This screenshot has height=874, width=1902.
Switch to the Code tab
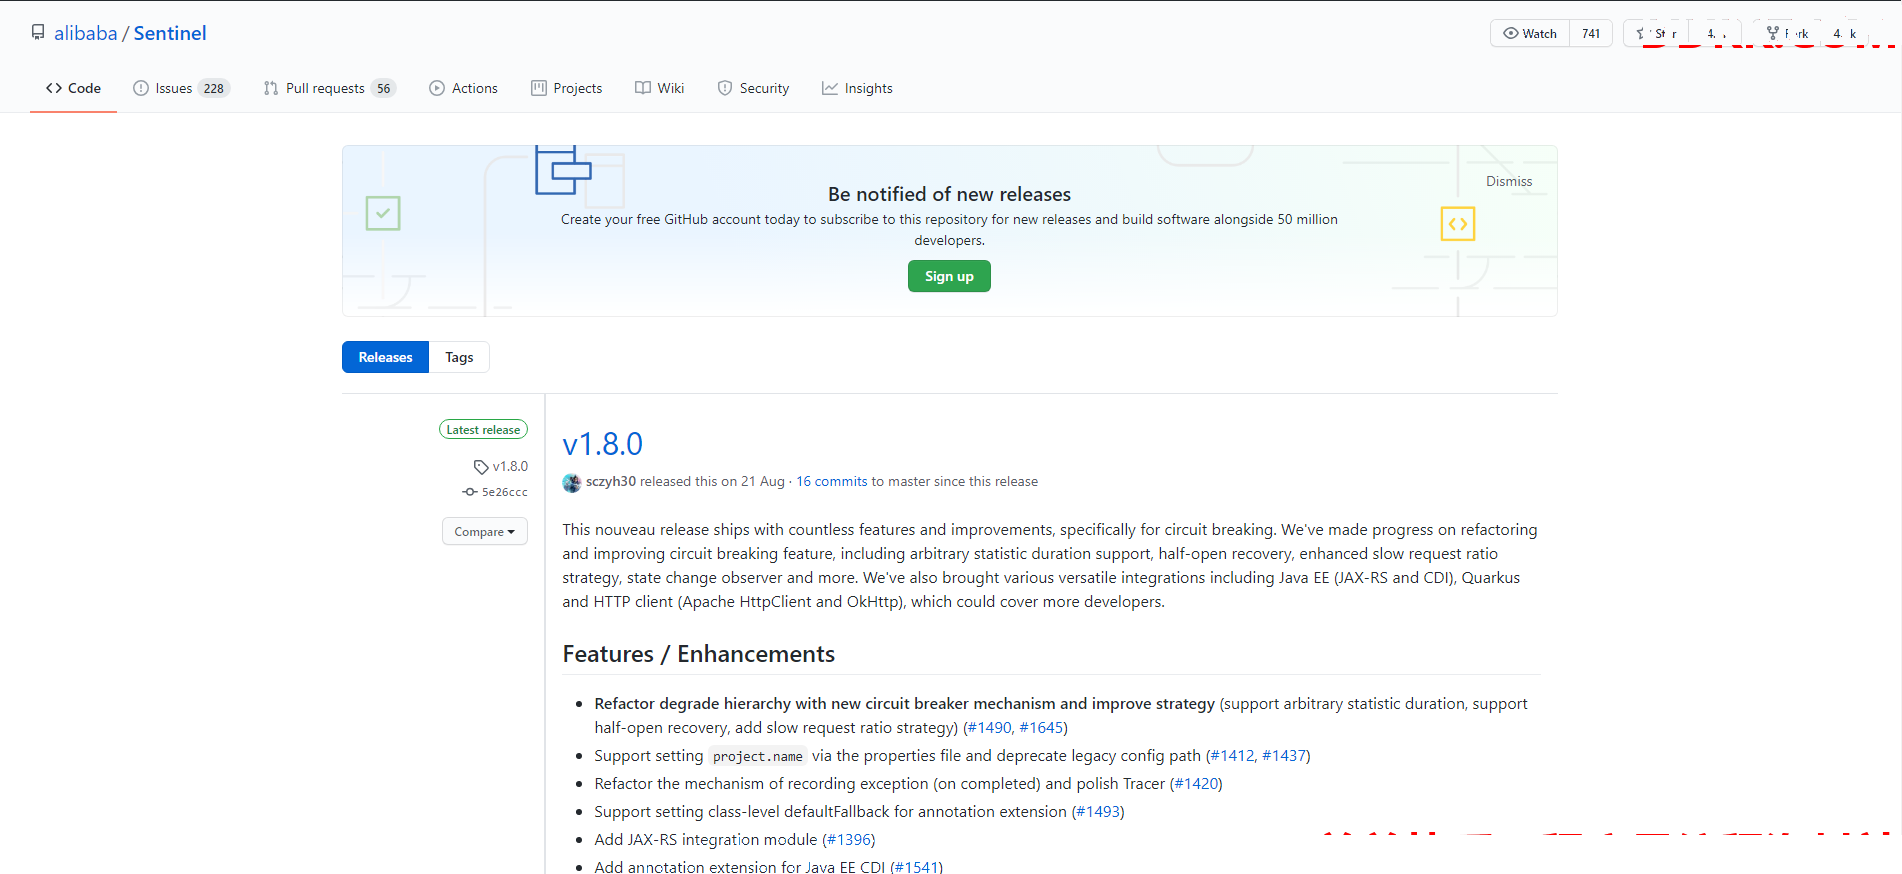[73, 88]
